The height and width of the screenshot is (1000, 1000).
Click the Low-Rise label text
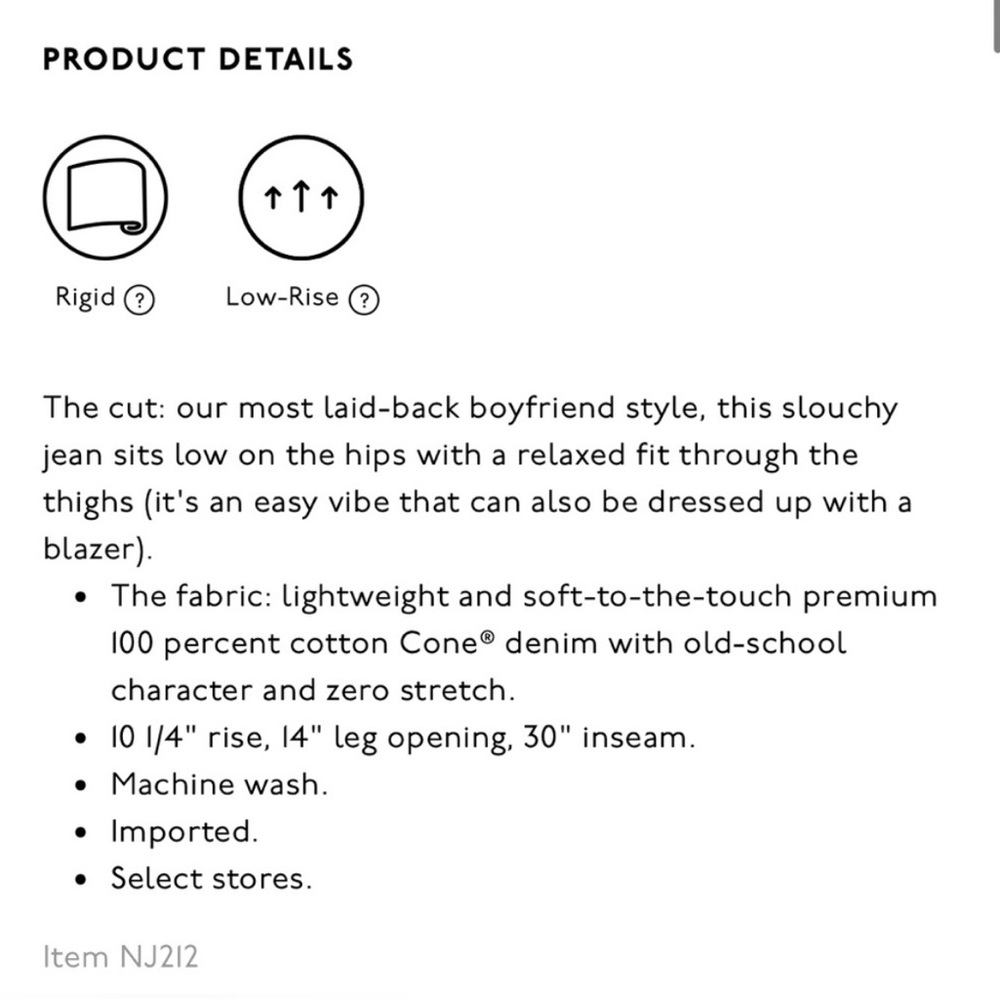[x=282, y=297]
